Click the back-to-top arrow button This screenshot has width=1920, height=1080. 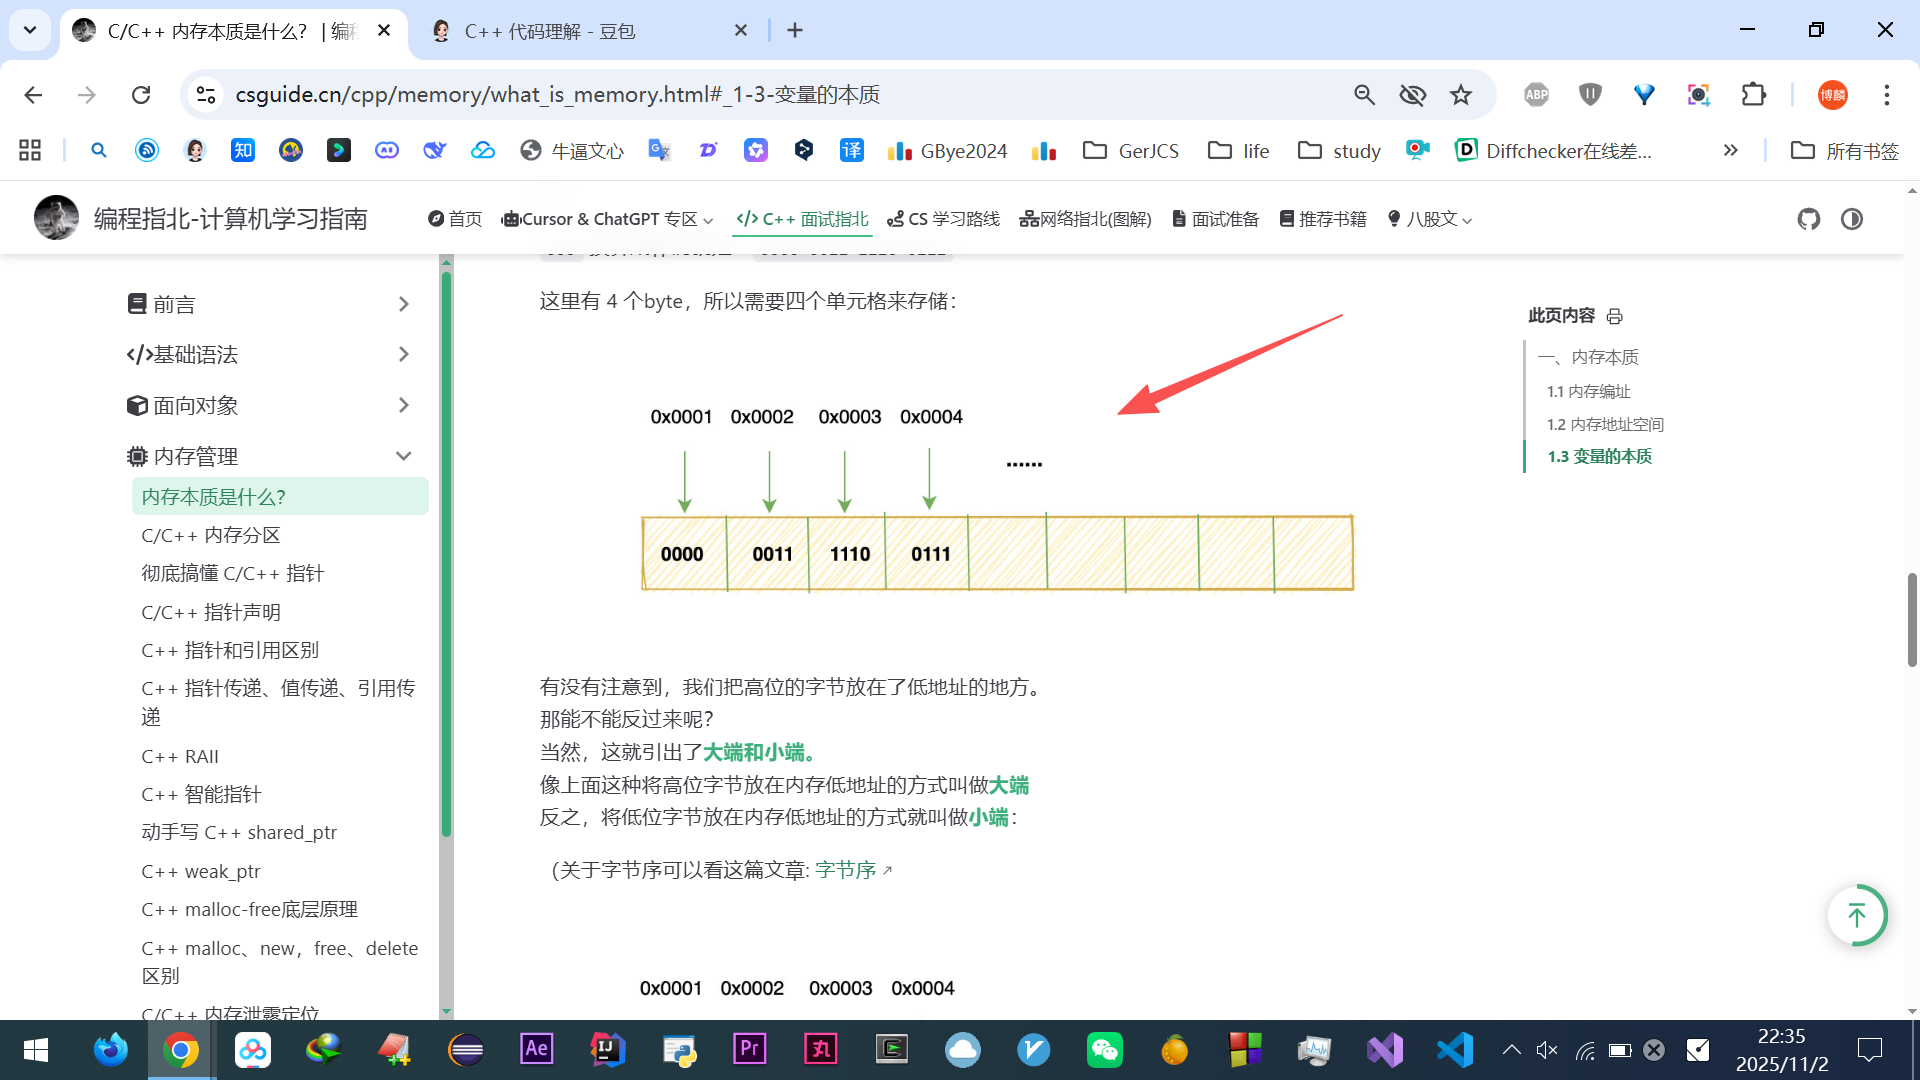point(1857,915)
